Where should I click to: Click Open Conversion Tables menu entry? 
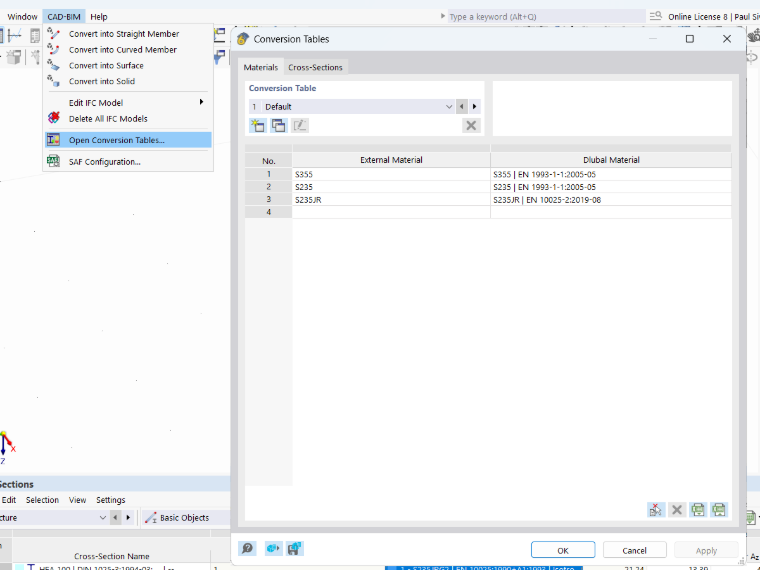click(x=128, y=140)
